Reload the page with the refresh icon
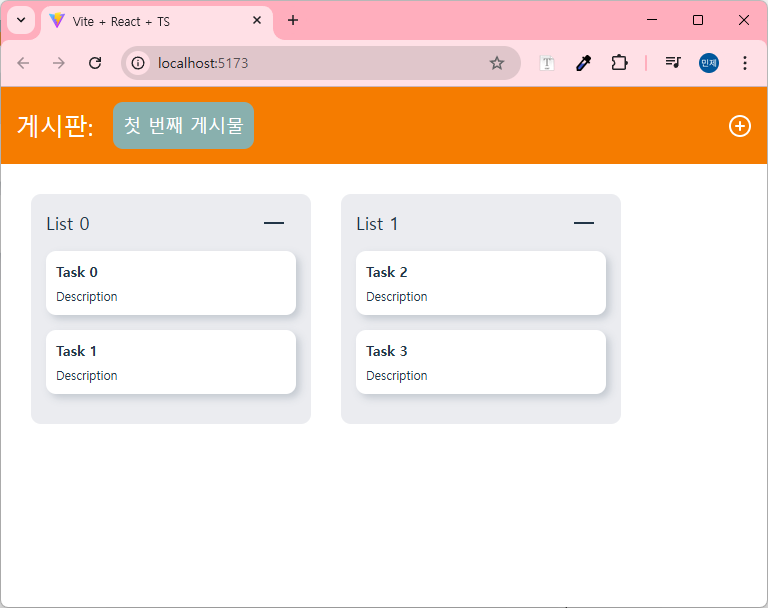Viewport: 768px width, 608px height. pyautogui.click(x=95, y=63)
